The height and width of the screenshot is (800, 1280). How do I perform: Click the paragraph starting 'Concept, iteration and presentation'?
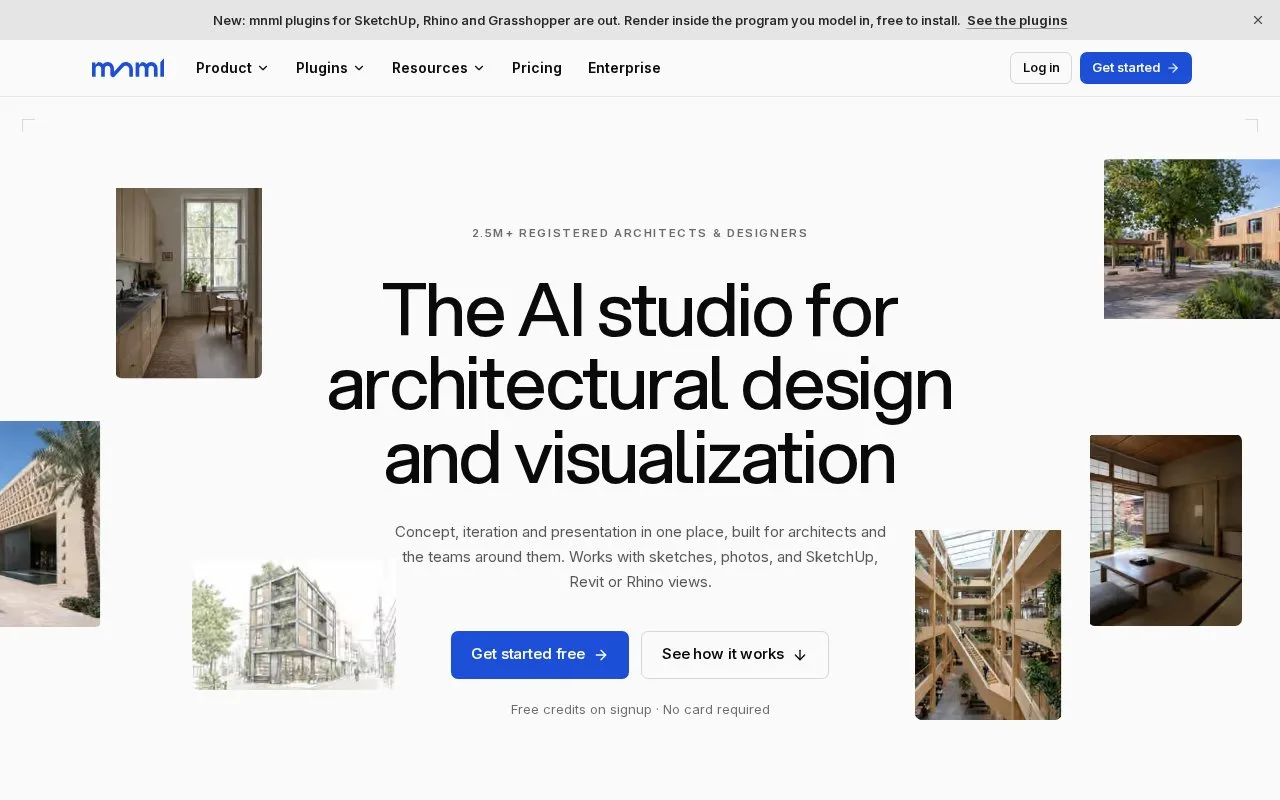coord(640,557)
